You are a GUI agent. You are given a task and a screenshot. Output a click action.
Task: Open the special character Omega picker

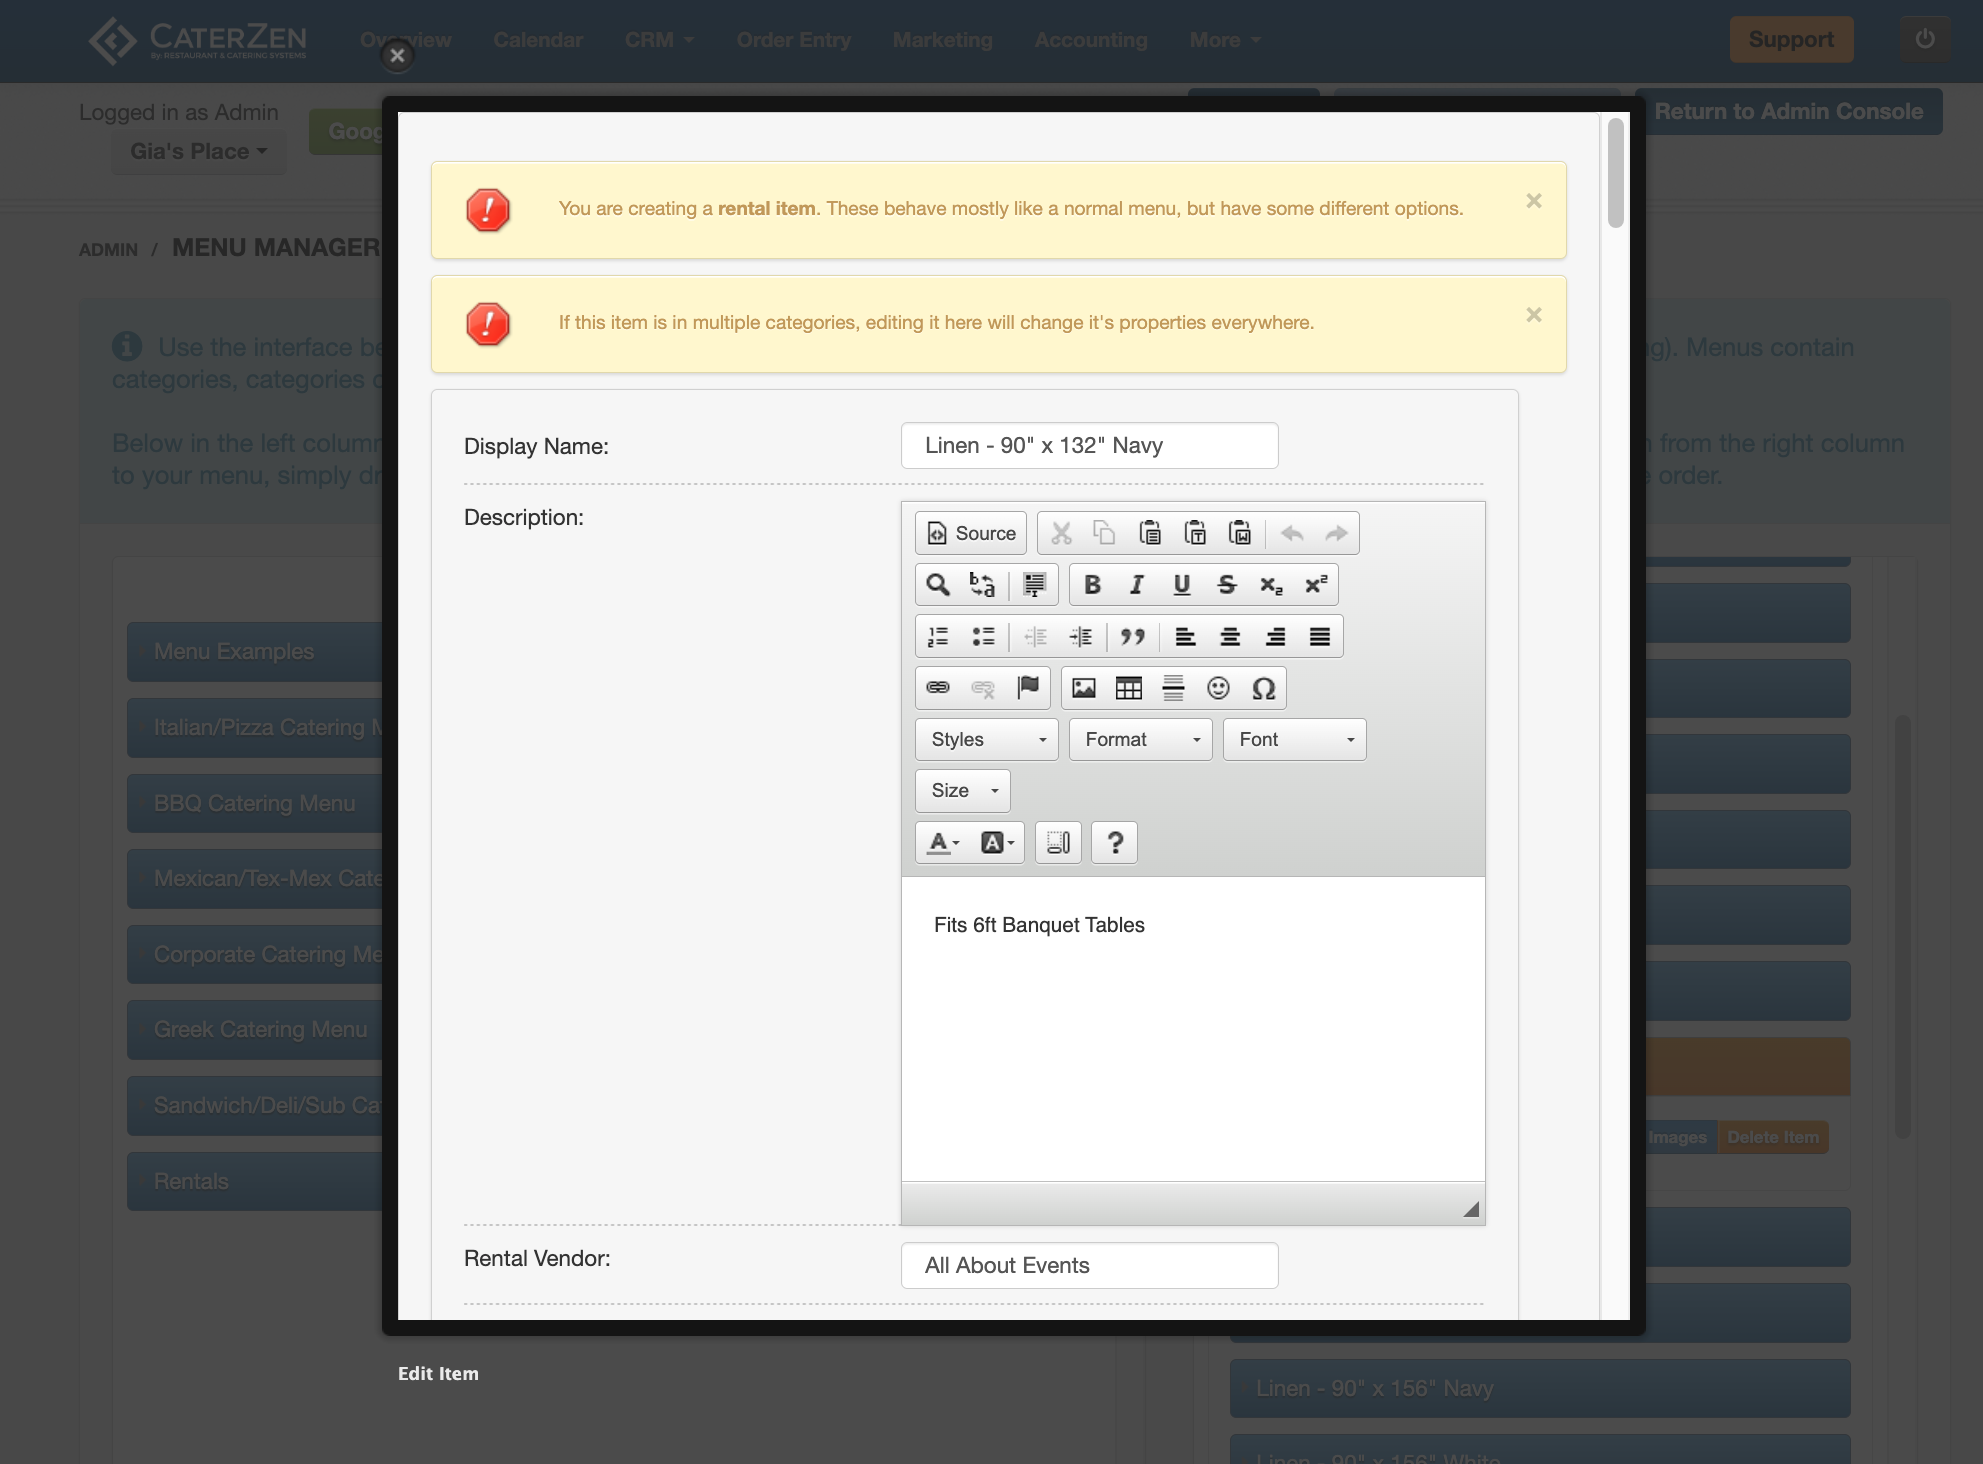click(1263, 688)
